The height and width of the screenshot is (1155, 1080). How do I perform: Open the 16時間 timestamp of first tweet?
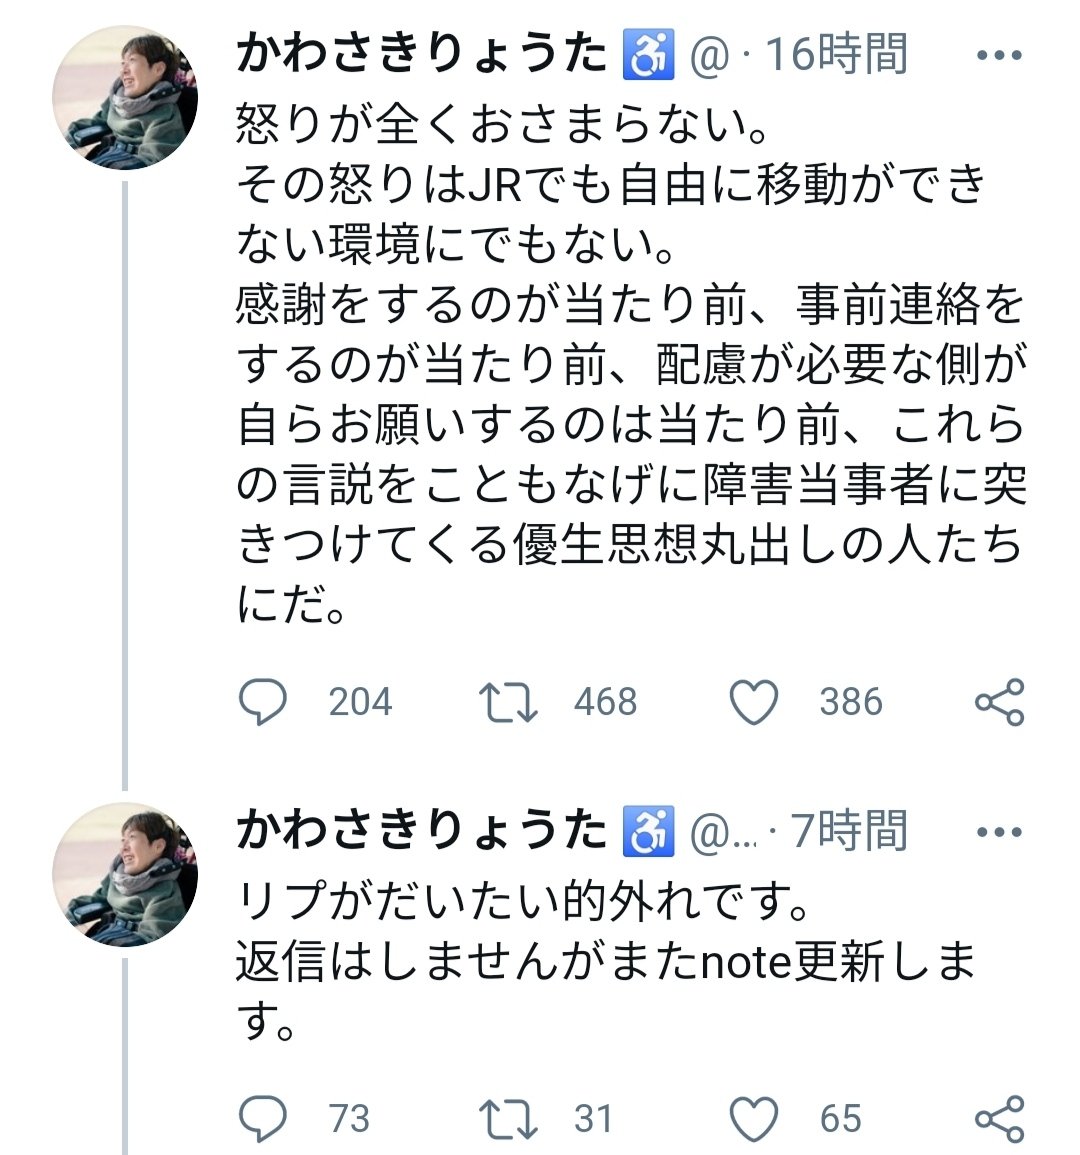click(x=836, y=54)
